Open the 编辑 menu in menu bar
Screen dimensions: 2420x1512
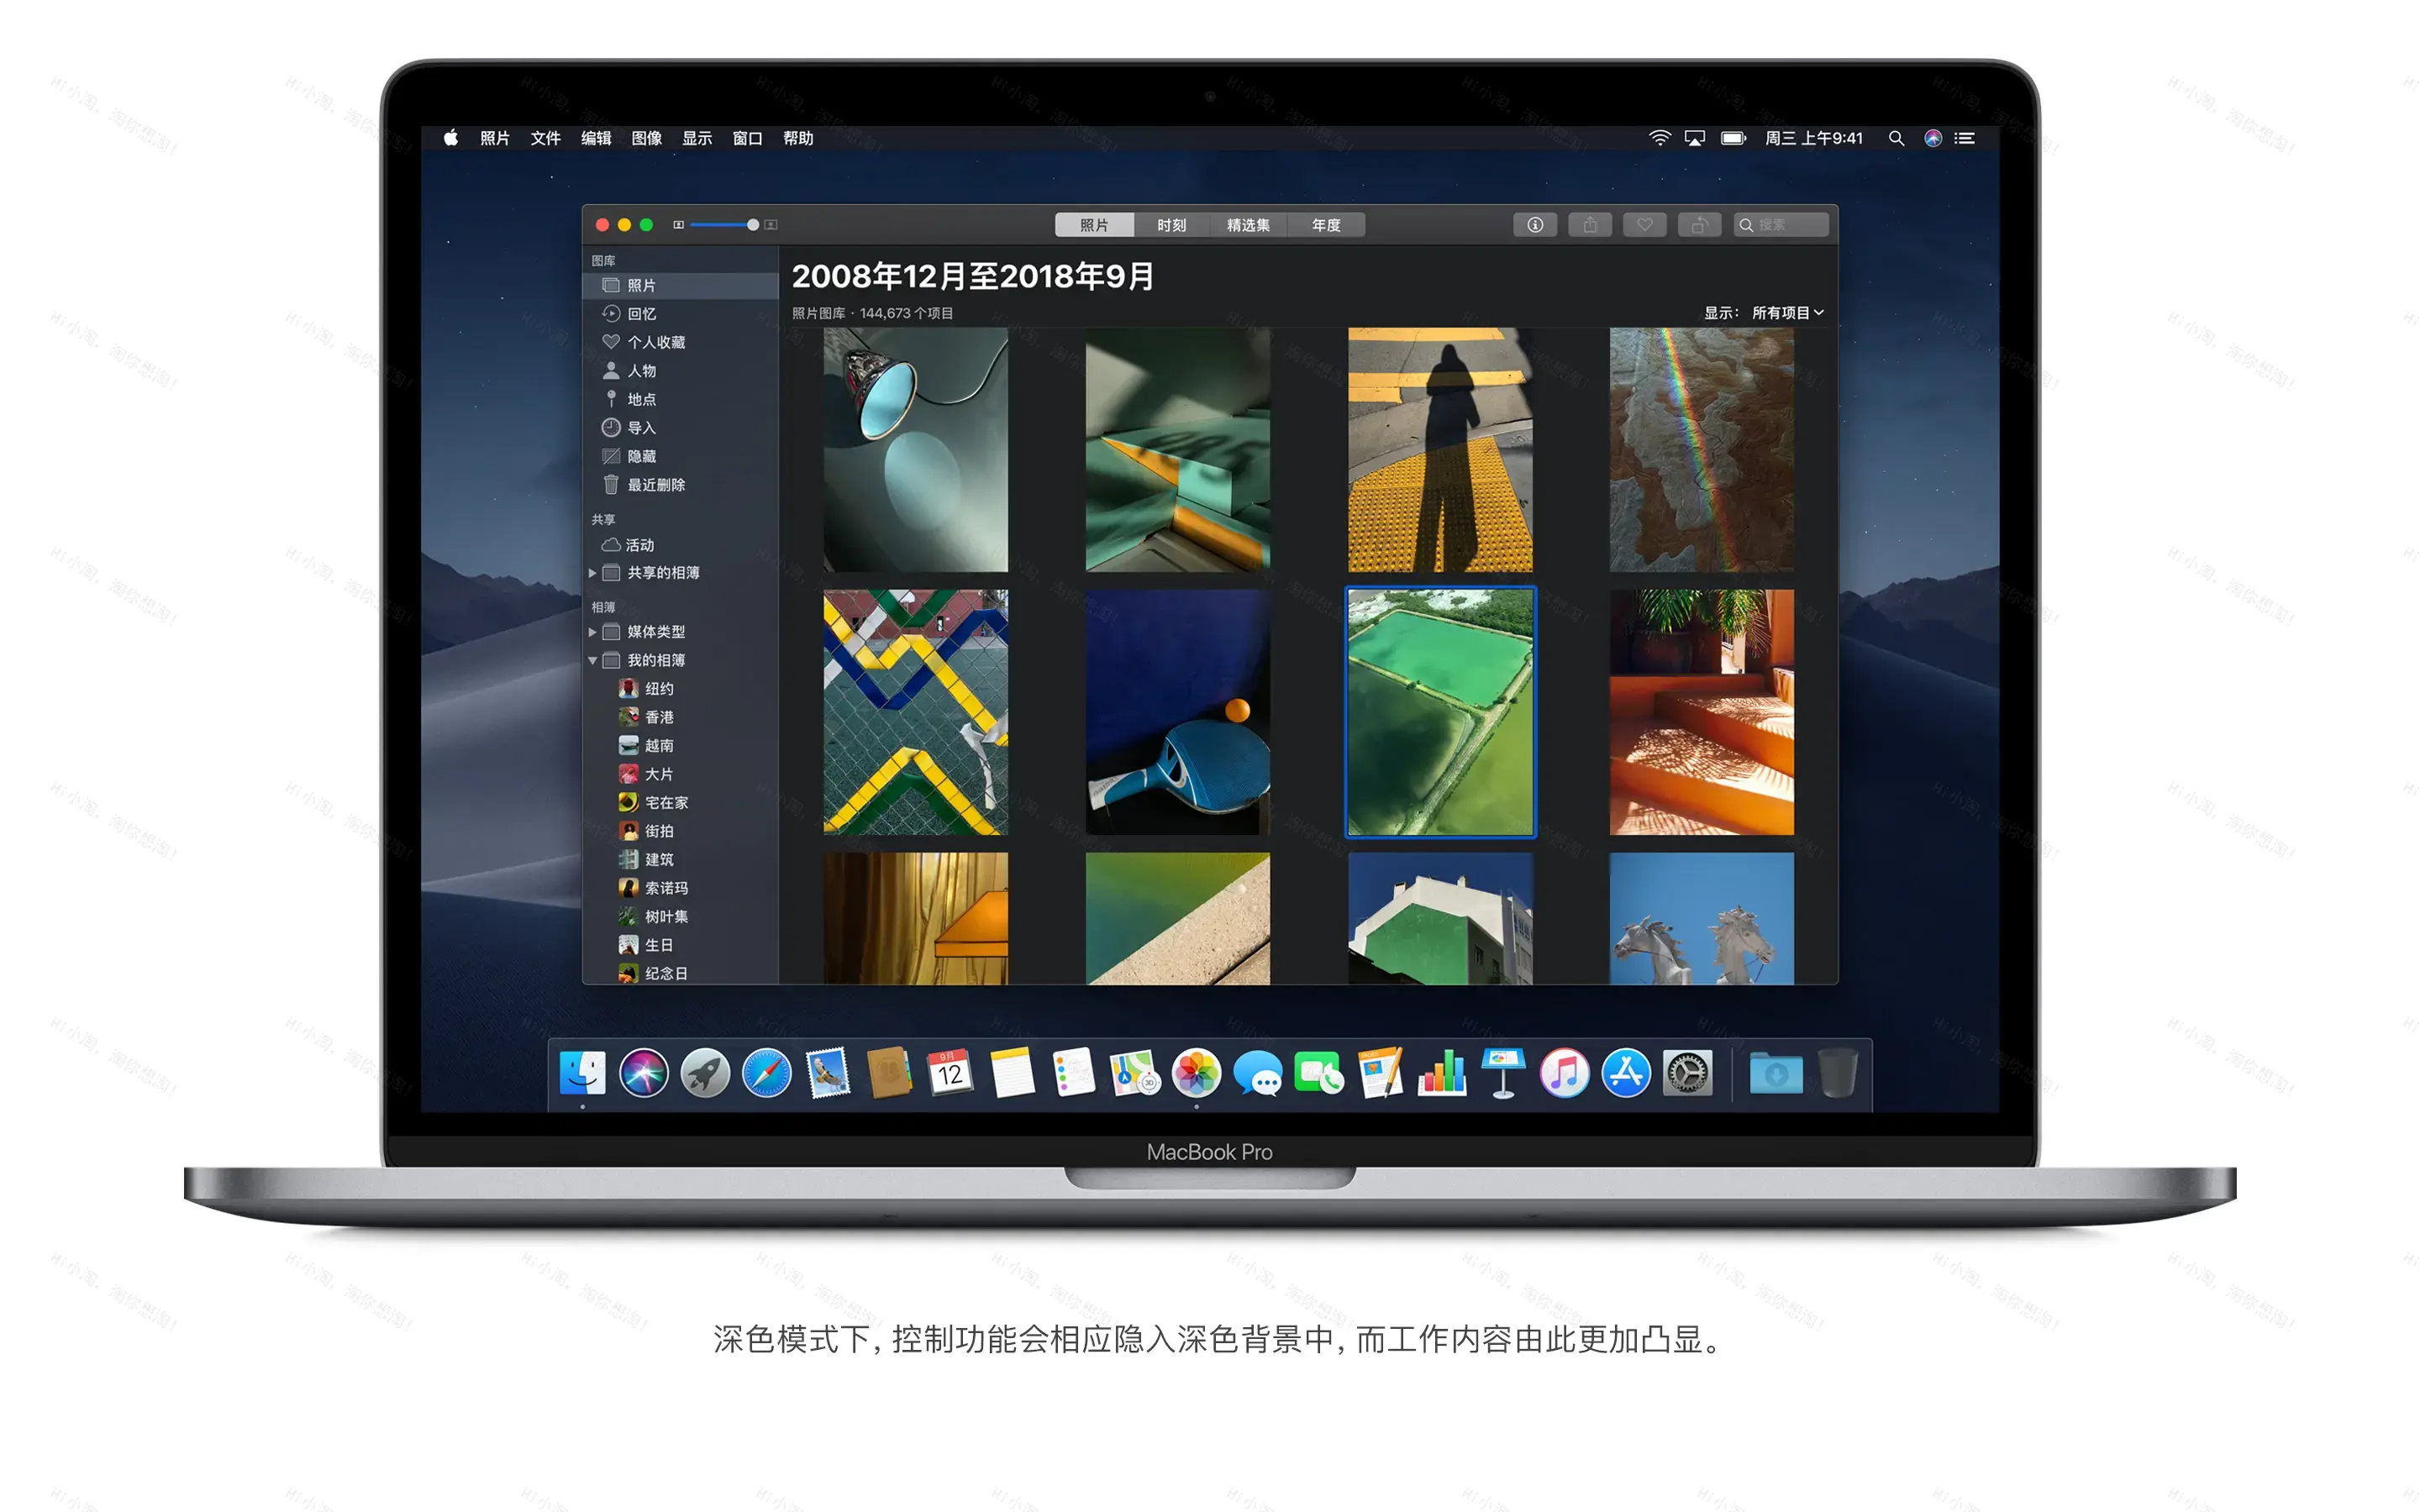coord(595,138)
